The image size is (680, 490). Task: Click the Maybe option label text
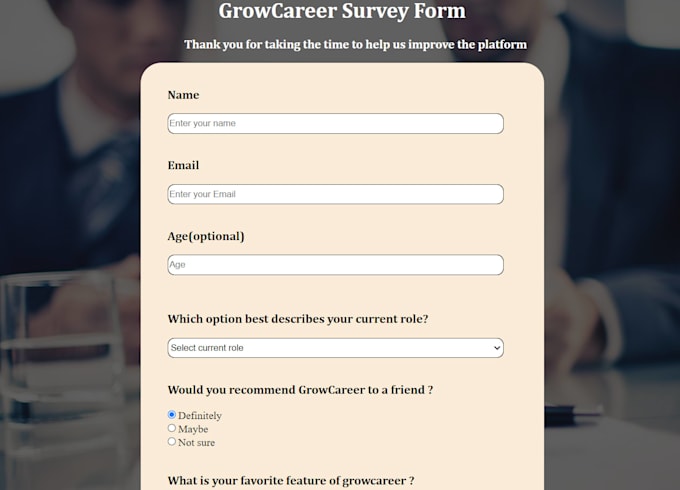coord(193,429)
